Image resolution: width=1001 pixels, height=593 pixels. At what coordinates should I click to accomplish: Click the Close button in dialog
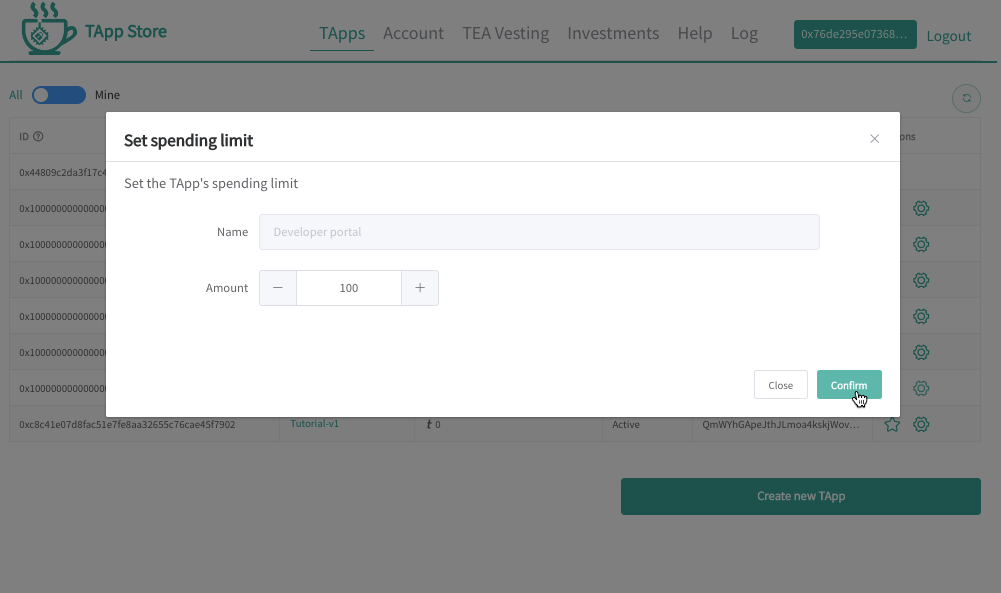[x=780, y=385]
